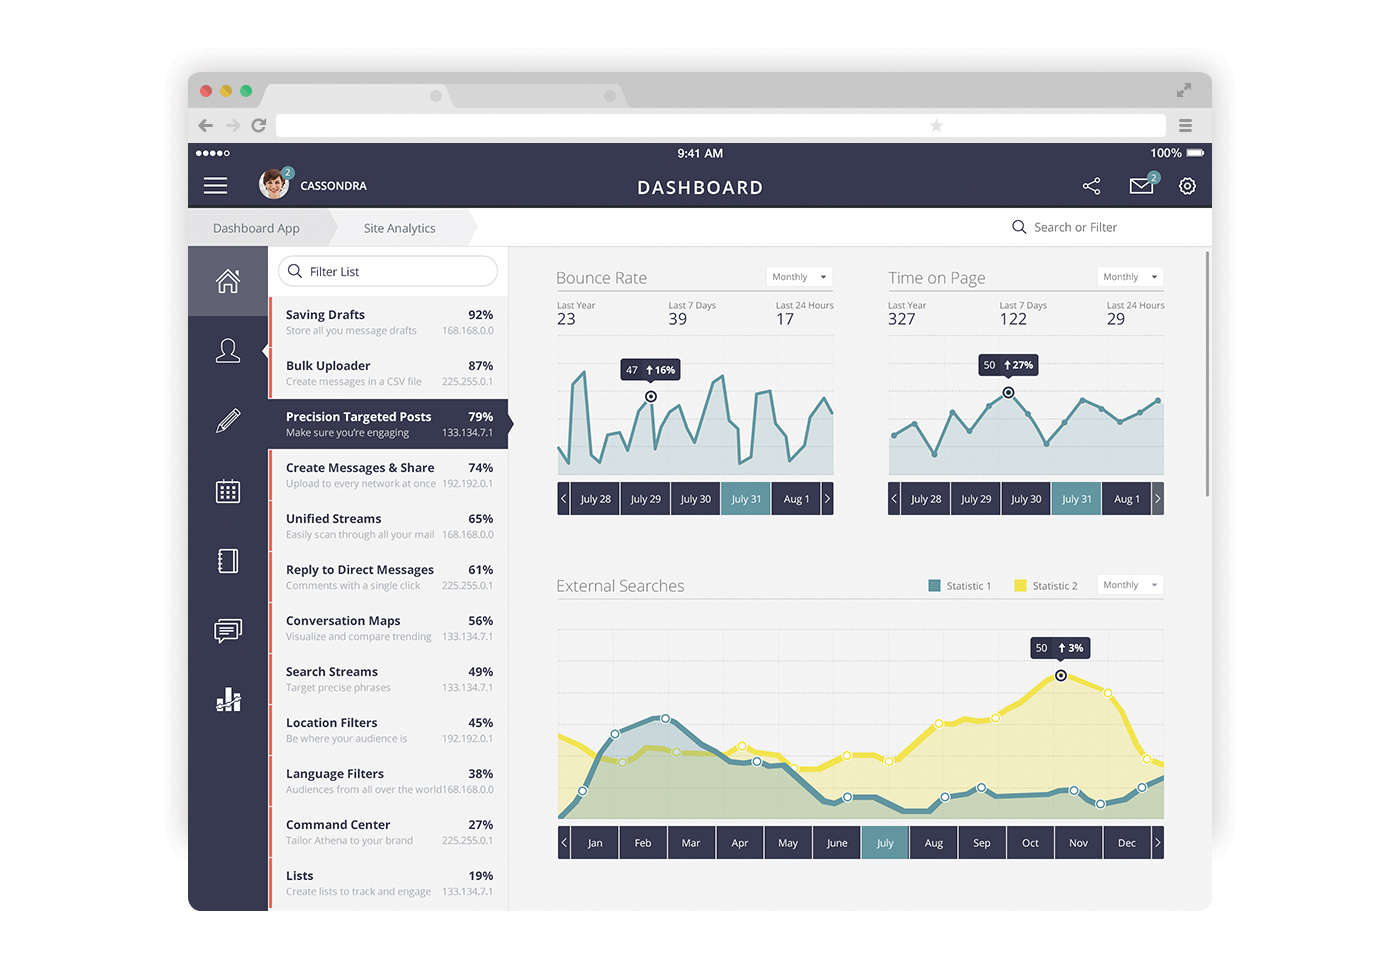
Task: Click Time on Page highlighted point 50
Action: tap(1008, 393)
